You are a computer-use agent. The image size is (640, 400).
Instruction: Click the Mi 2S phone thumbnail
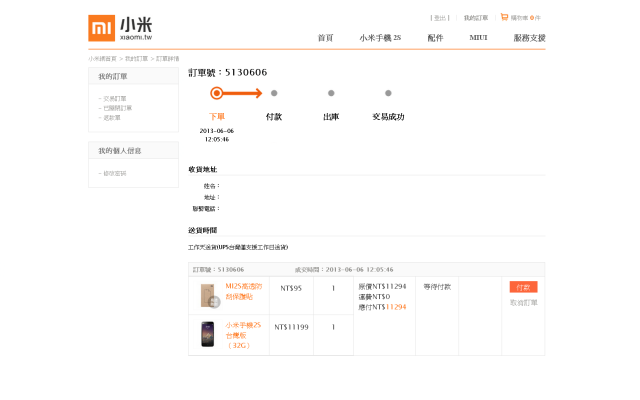tap(208, 334)
